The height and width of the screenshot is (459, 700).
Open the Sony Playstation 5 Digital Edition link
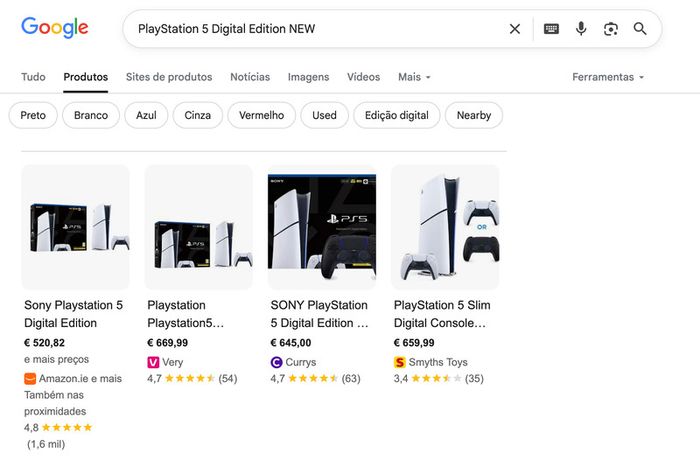73,314
